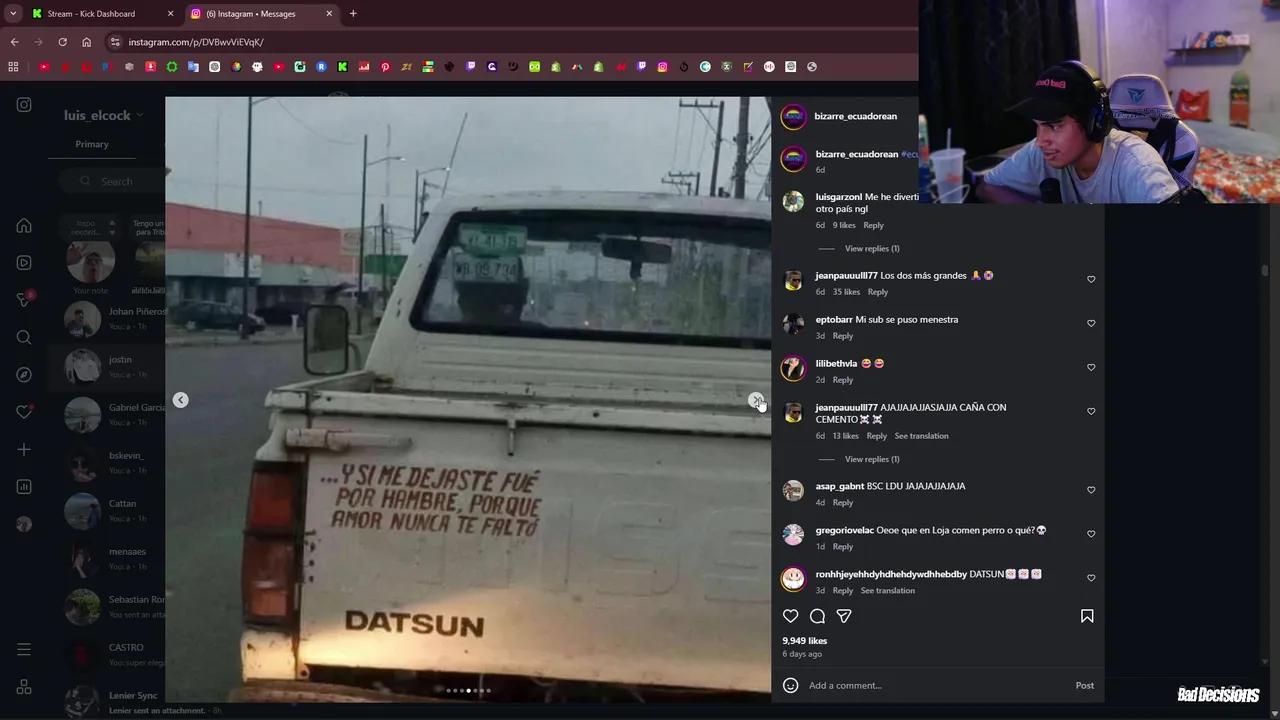Close the Kick Dashboard tab
The image size is (1280, 720).
(x=170, y=14)
